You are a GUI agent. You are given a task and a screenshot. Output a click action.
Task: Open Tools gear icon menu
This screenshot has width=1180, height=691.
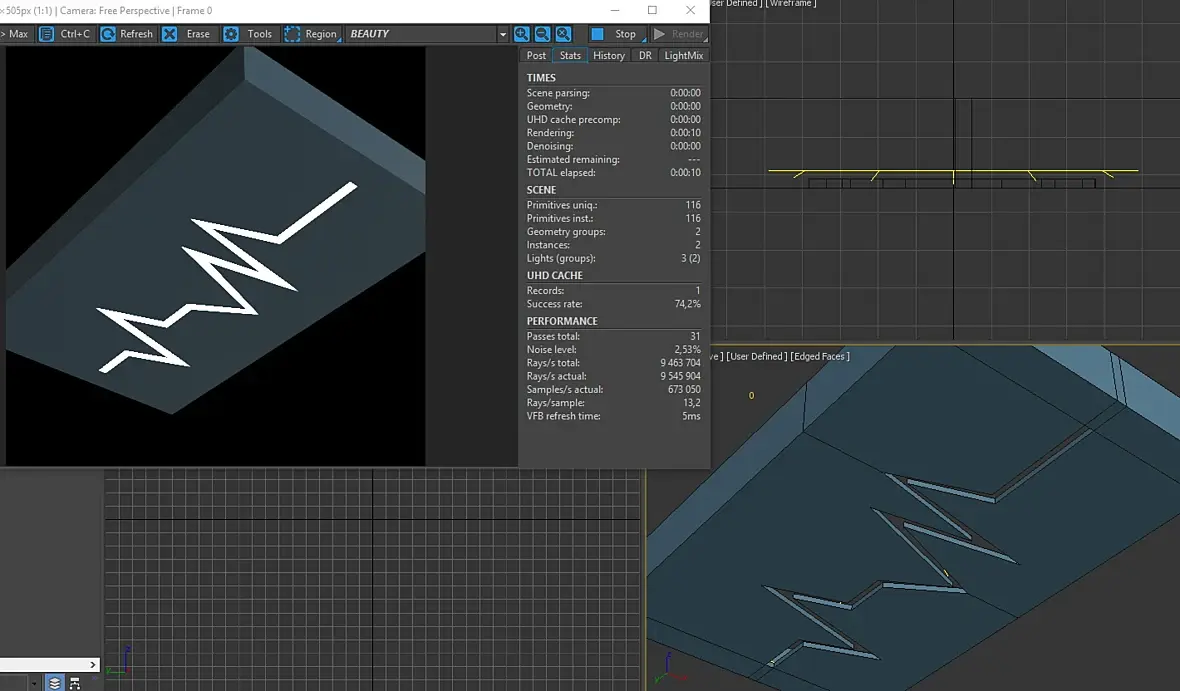(x=231, y=34)
